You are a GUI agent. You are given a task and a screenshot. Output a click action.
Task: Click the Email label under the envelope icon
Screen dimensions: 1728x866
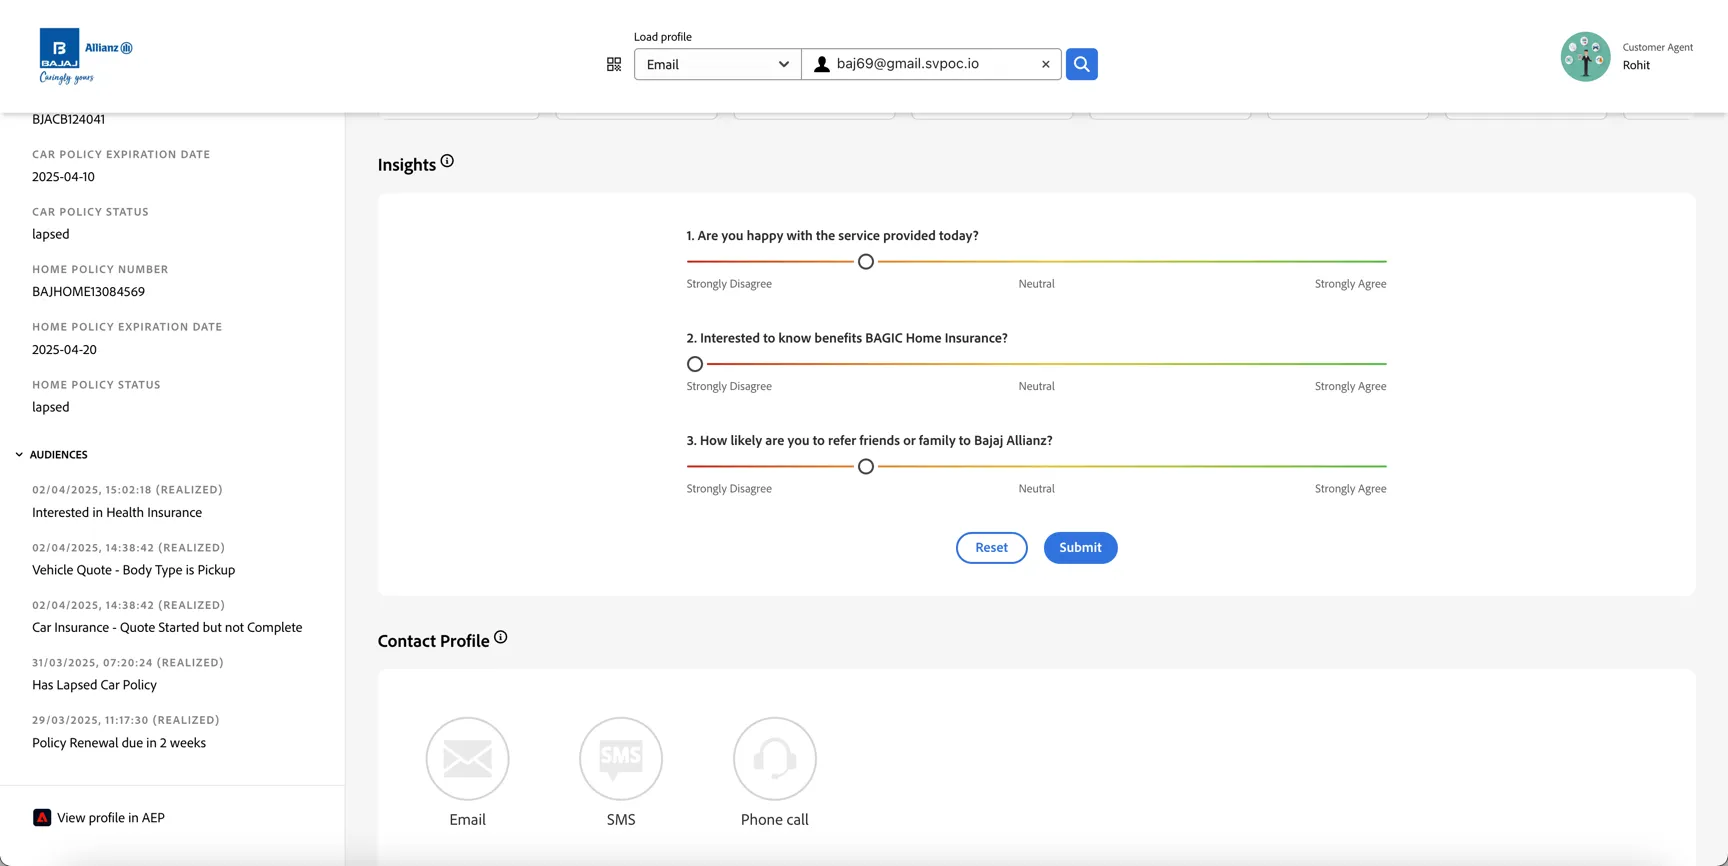pyautogui.click(x=467, y=820)
